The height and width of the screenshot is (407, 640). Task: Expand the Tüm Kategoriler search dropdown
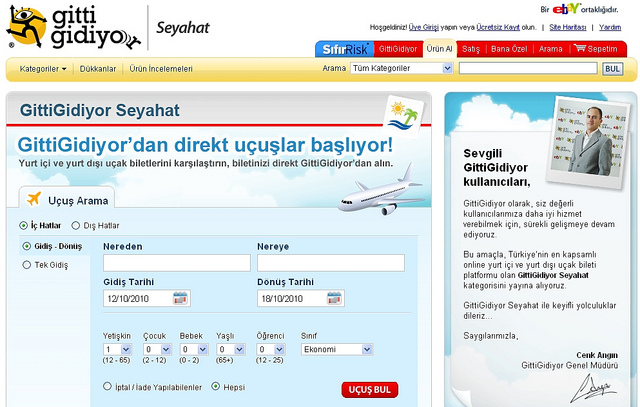402,68
